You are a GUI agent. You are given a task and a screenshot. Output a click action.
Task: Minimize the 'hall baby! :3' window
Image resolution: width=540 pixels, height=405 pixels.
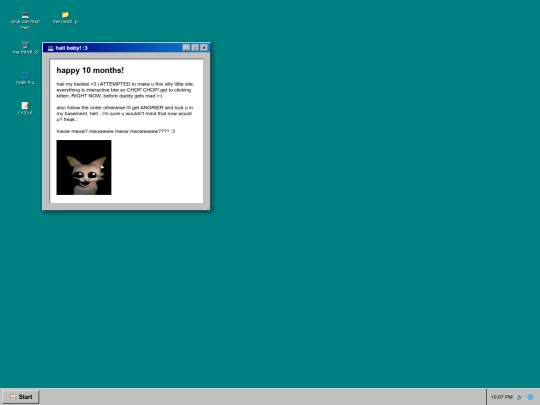click(x=186, y=48)
